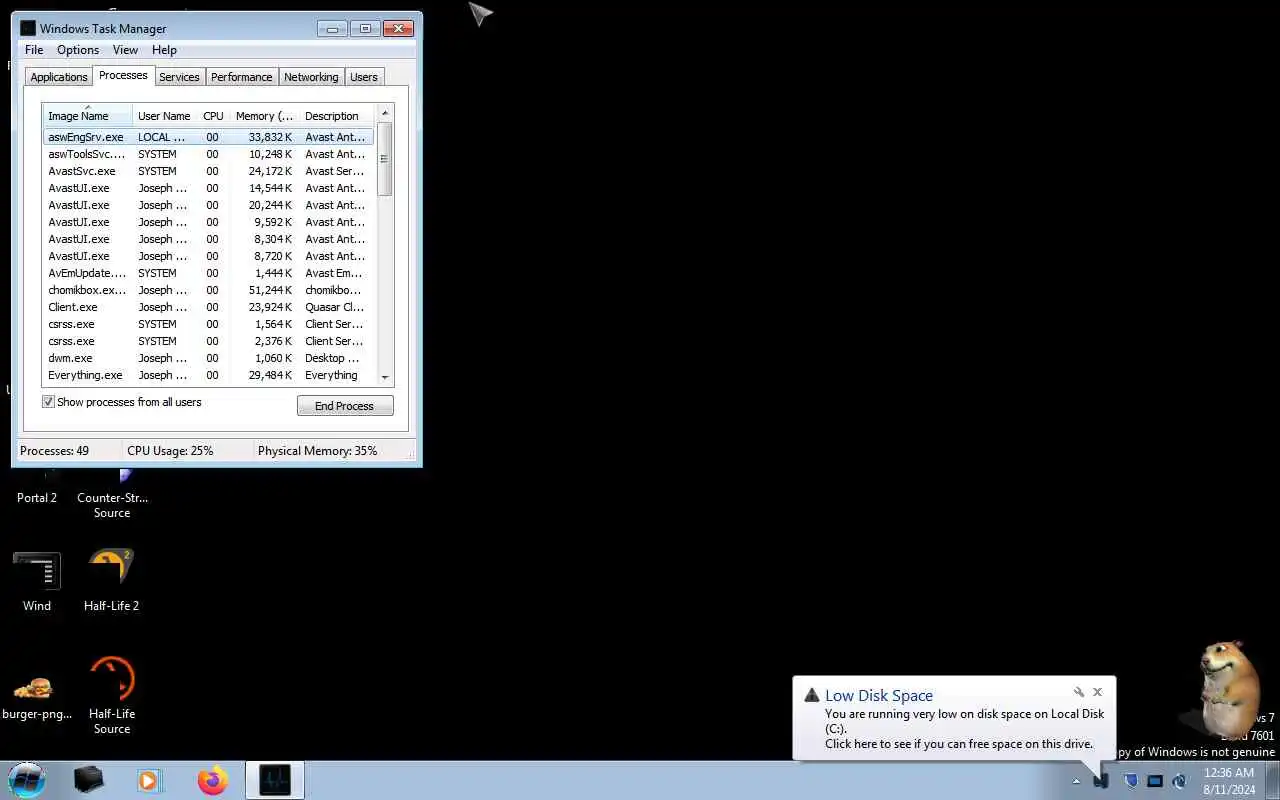Select the Client.exe Quasar process row
The image size is (1280, 800).
coord(208,307)
